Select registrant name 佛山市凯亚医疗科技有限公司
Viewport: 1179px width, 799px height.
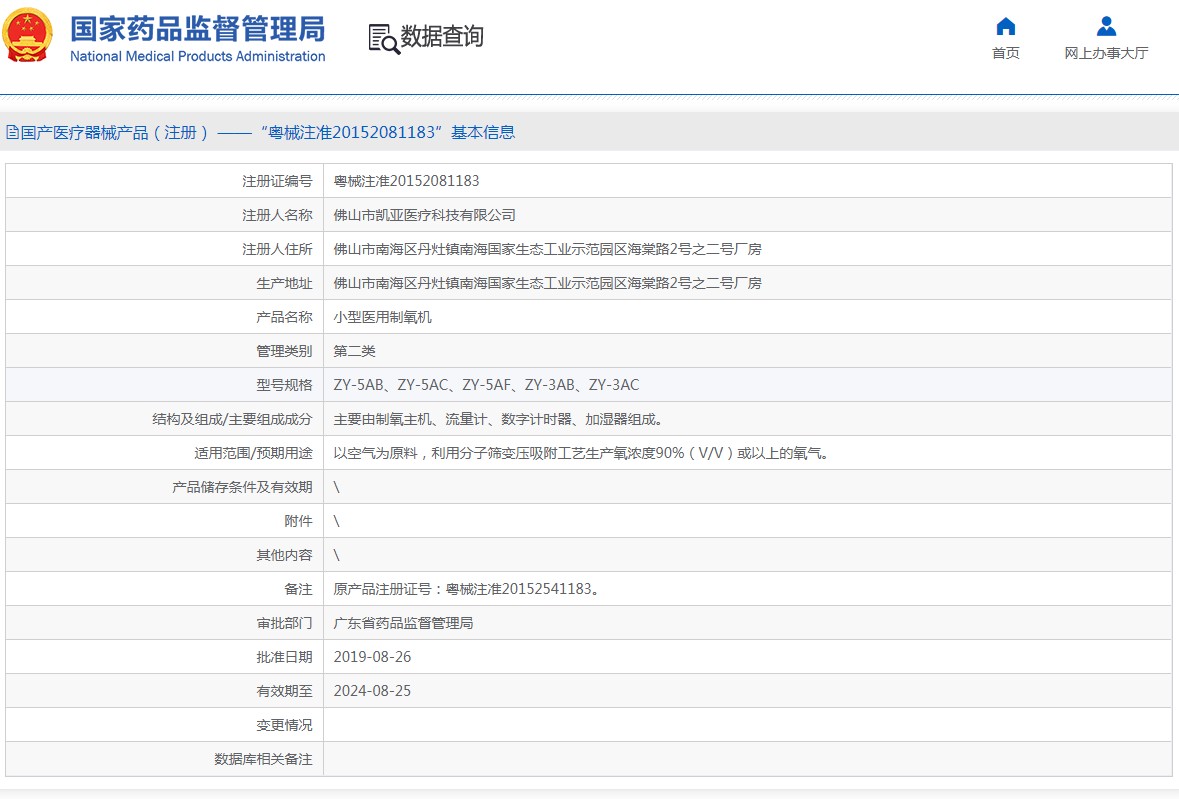coord(424,215)
